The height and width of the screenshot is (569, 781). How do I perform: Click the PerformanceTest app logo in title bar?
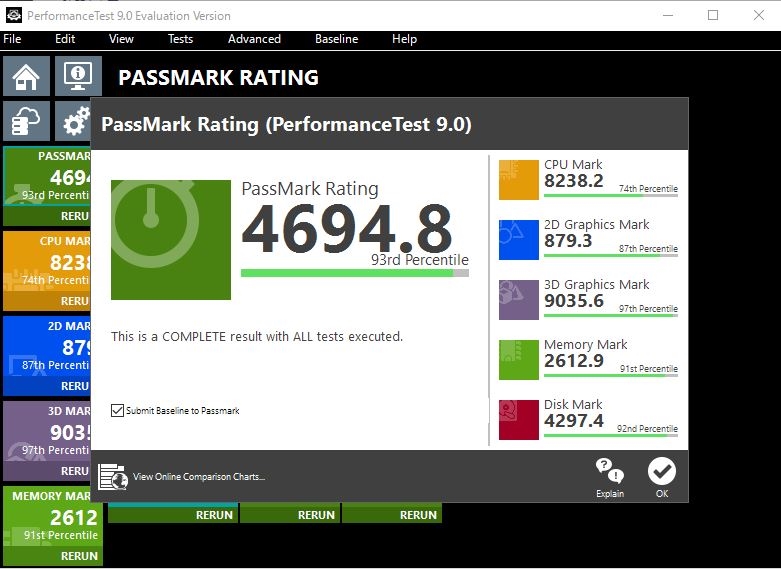coord(13,15)
